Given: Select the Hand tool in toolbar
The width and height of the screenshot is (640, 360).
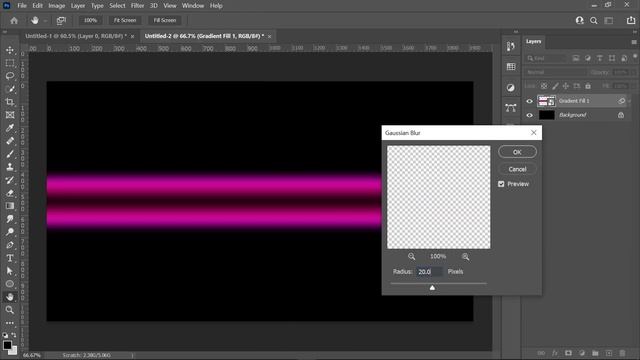Looking at the screenshot, I should pyautogui.click(x=10, y=297).
